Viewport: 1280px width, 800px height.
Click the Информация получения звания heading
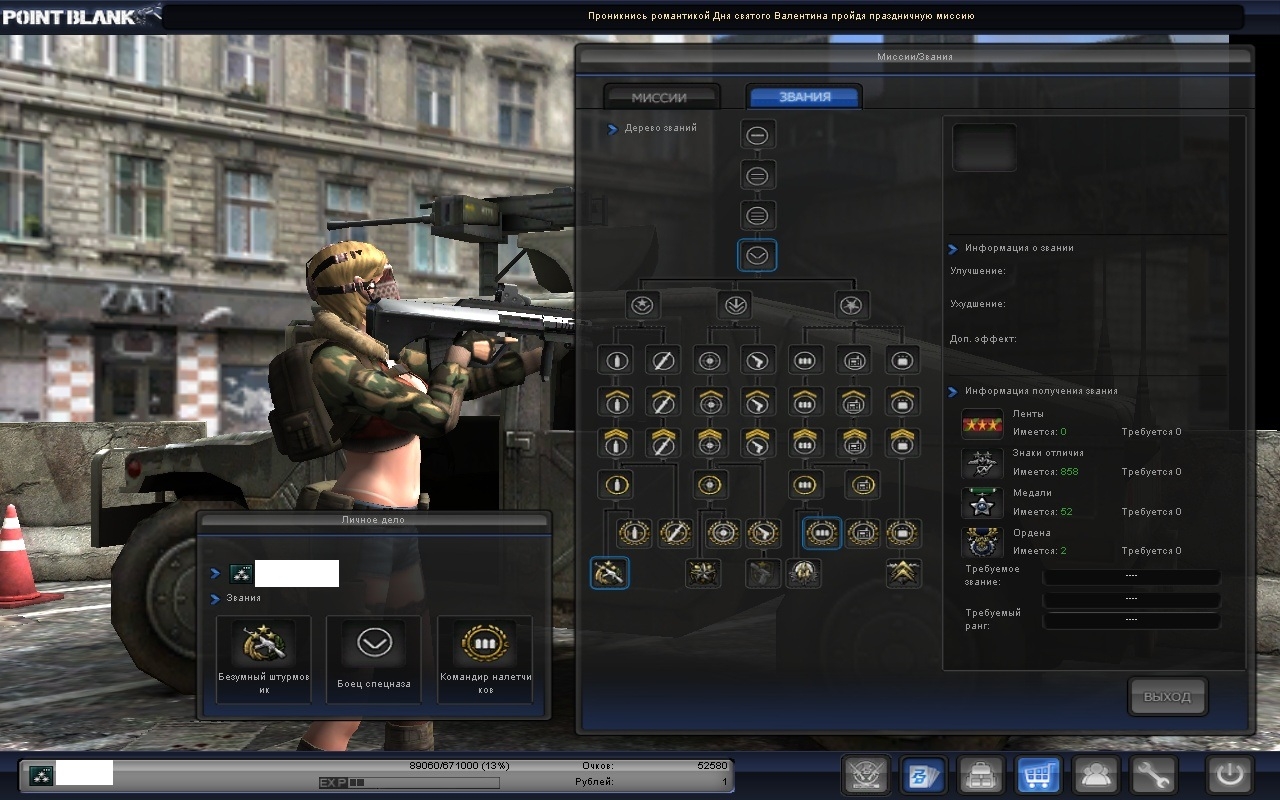pos(1041,391)
